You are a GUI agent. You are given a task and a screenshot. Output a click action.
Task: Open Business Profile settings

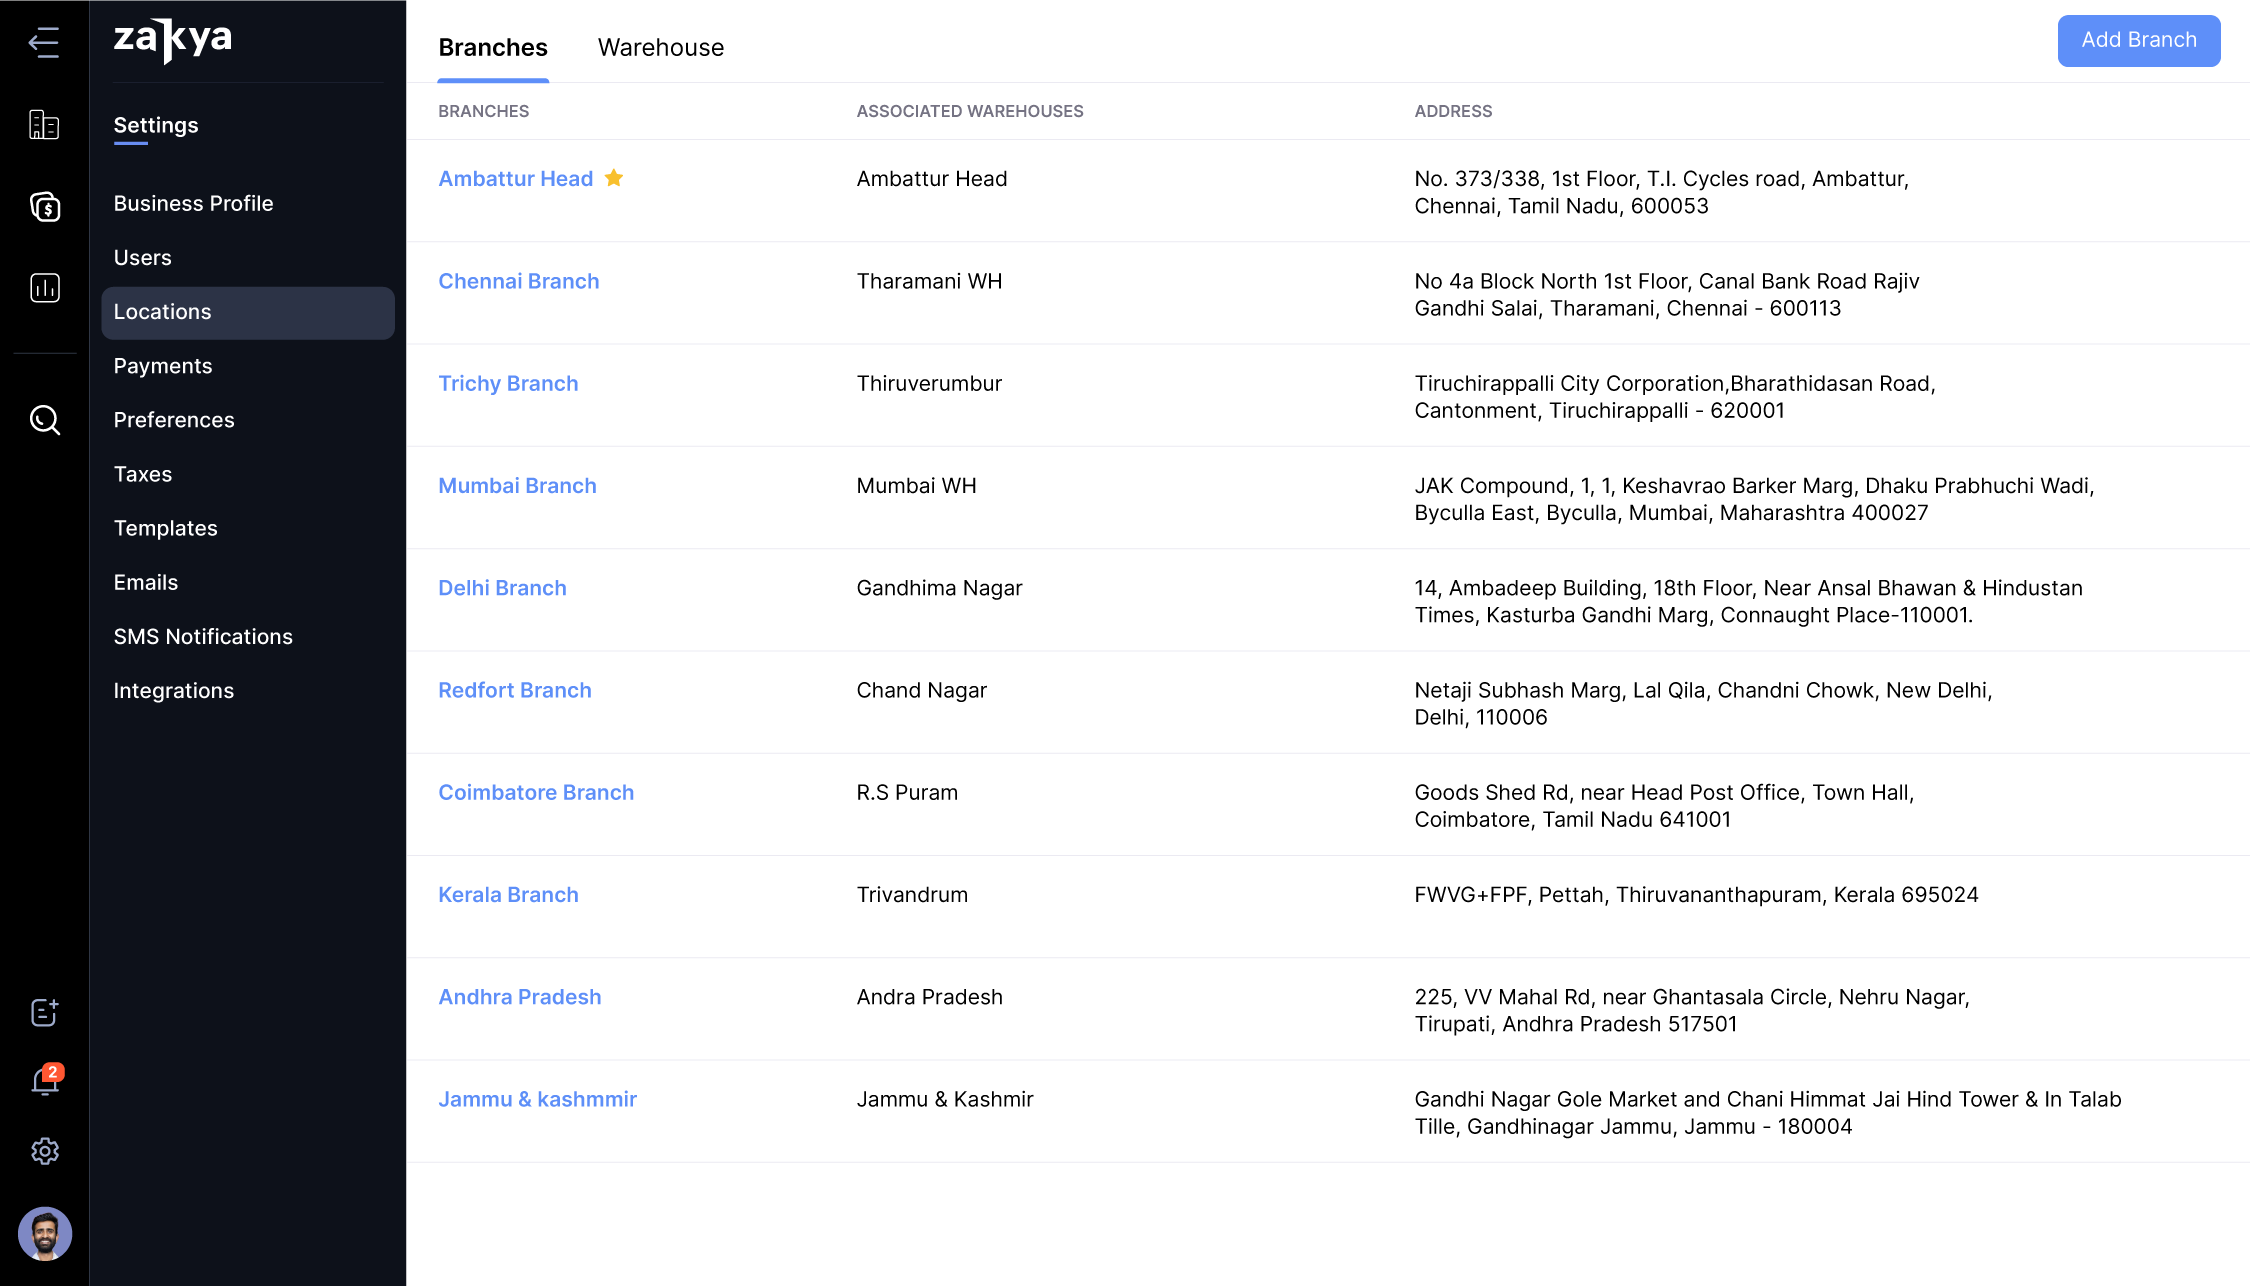pyautogui.click(x=193, y=203)
